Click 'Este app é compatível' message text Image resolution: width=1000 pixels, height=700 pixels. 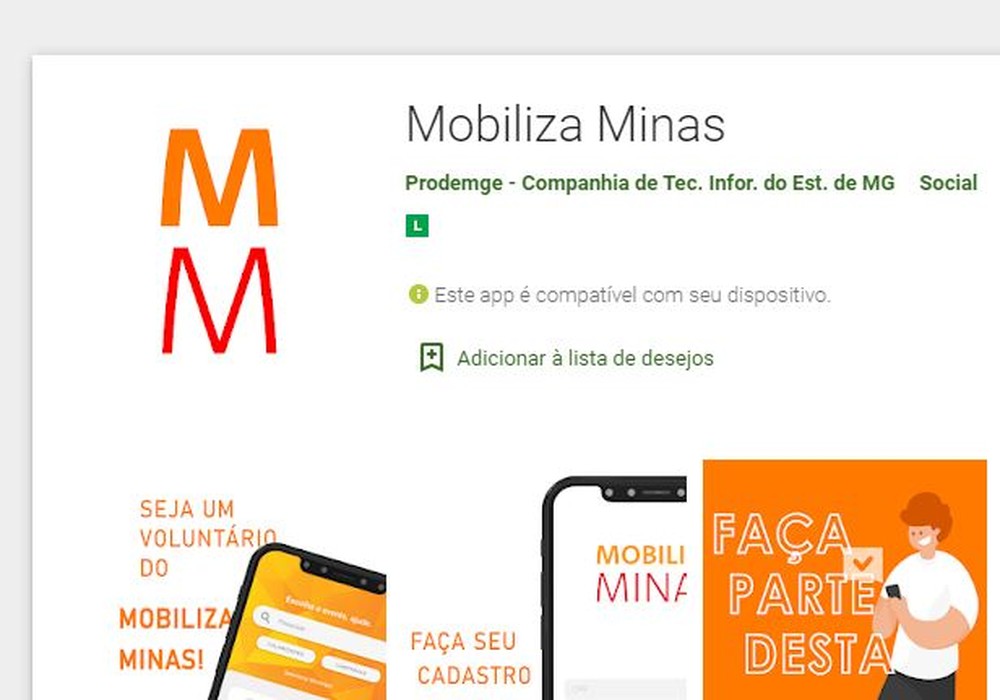(x=632, y=295)
